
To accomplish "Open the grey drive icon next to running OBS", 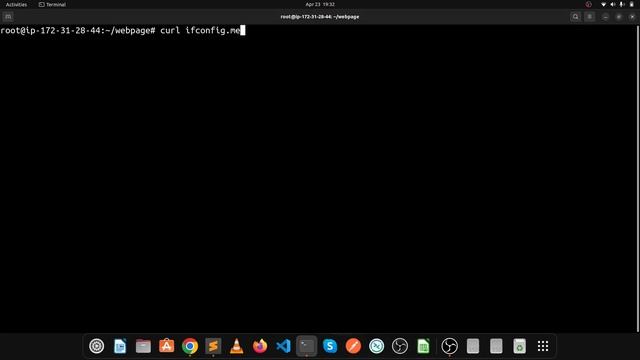I will pyautogui.click(x=473, y=346).
